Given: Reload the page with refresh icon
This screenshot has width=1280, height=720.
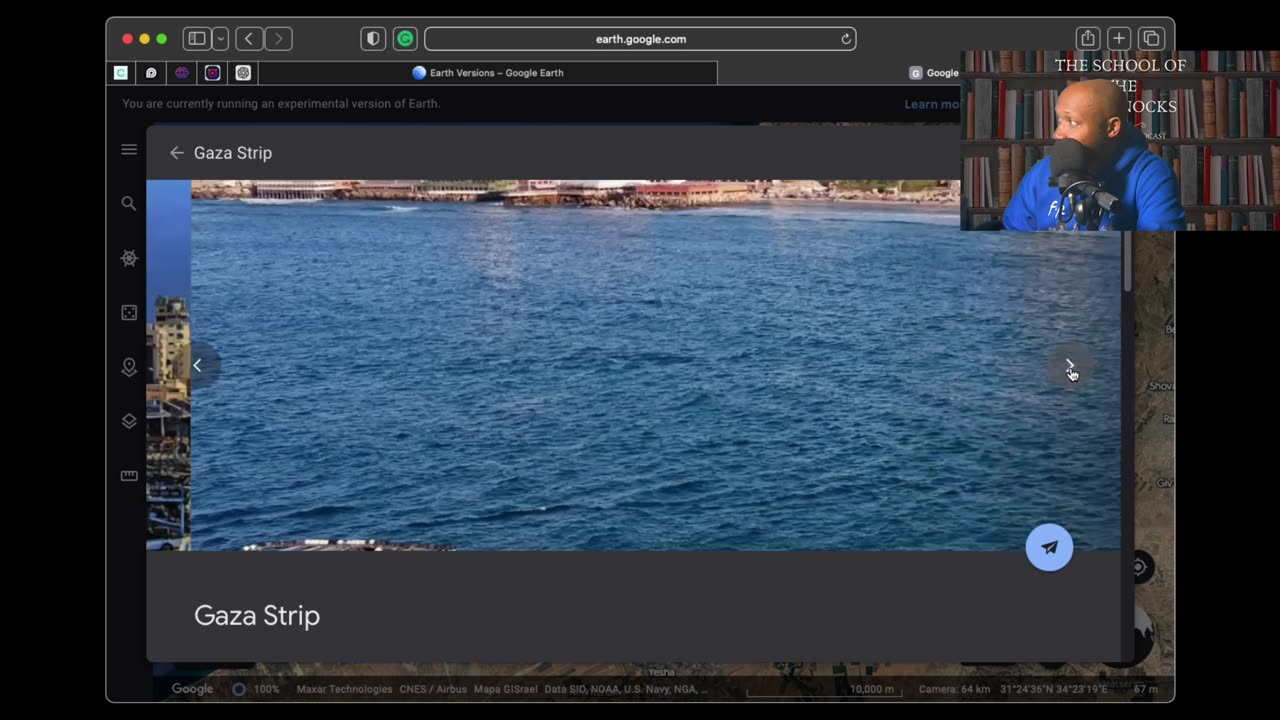Looking at the screenshot, I should (846, 39).
